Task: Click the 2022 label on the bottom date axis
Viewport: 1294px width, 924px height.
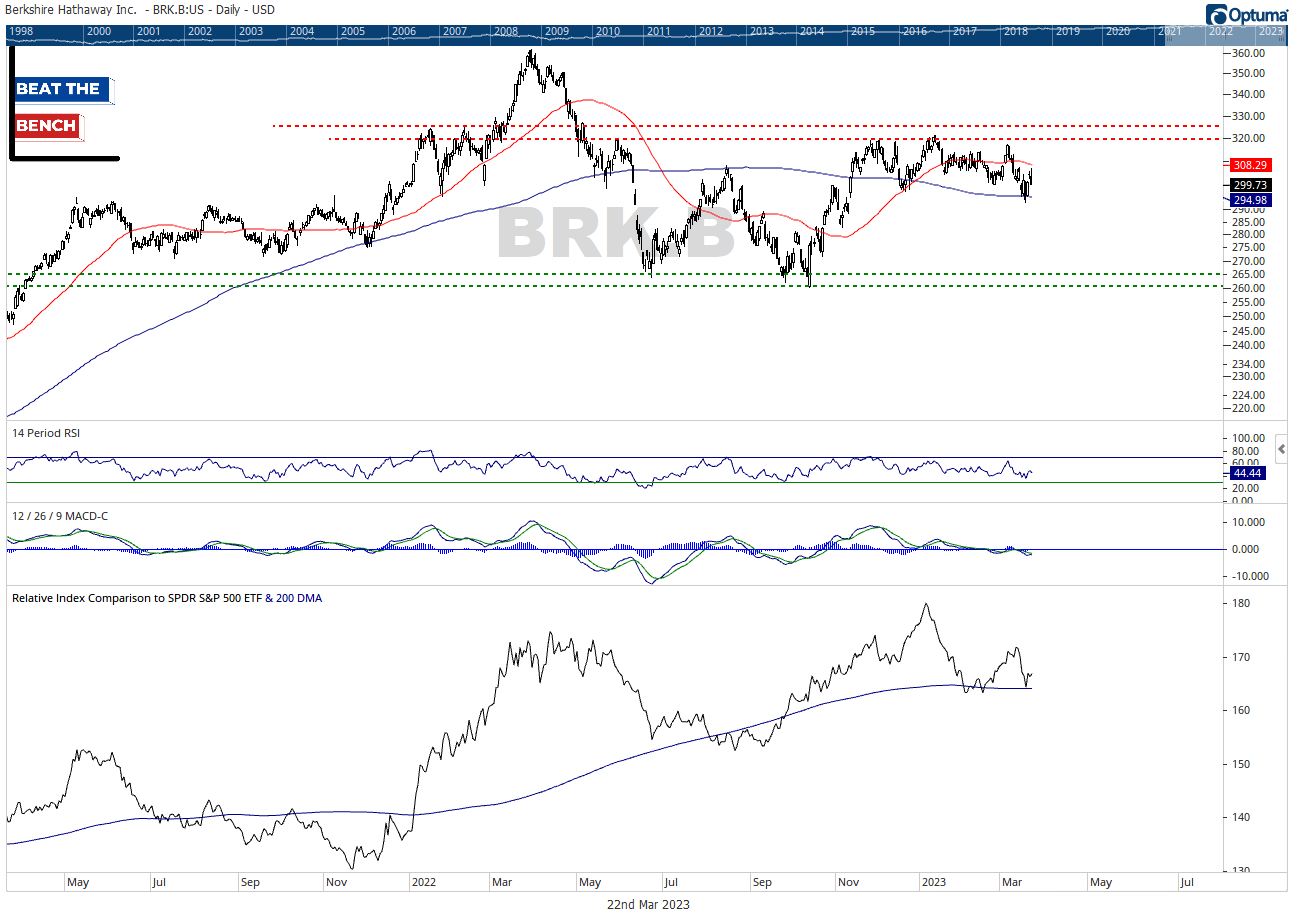Action: pyautogui.click(x=424, y=883)
